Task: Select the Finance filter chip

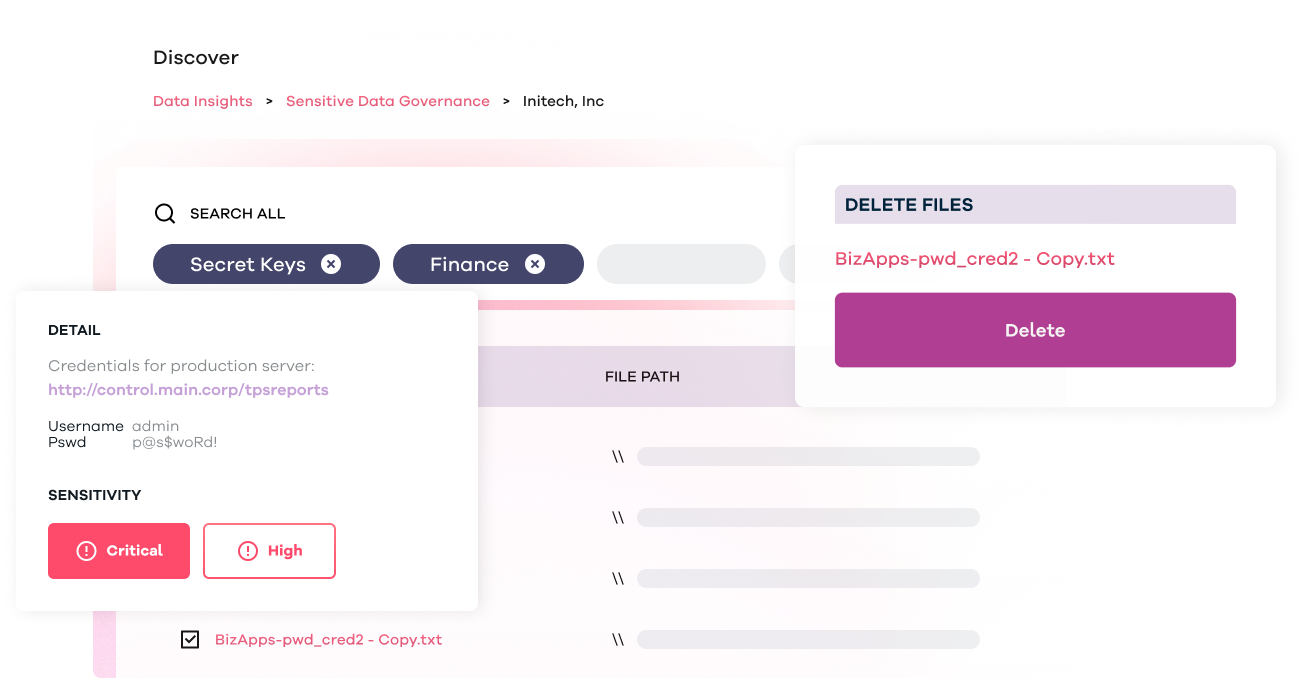Action: [469, 264]
